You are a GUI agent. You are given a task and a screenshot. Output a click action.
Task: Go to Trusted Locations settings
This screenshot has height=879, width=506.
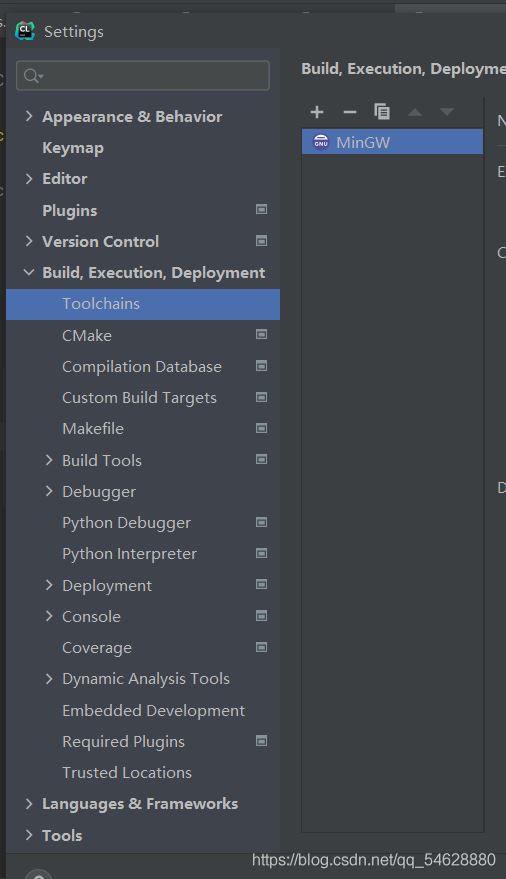(127, 772)
